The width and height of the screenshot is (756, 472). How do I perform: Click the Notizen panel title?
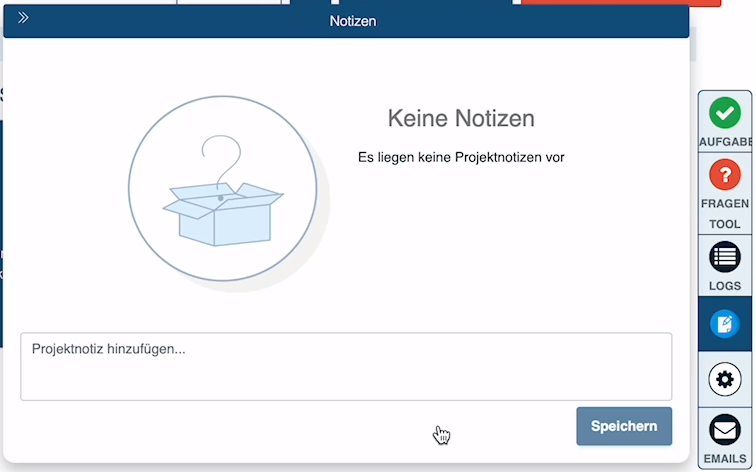(353, 21)
